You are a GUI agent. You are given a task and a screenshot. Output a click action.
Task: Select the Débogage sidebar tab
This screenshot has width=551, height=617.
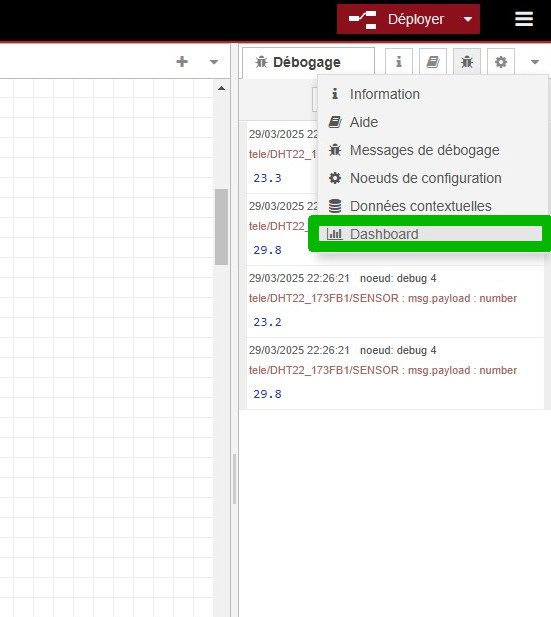(x=308, y=62)
